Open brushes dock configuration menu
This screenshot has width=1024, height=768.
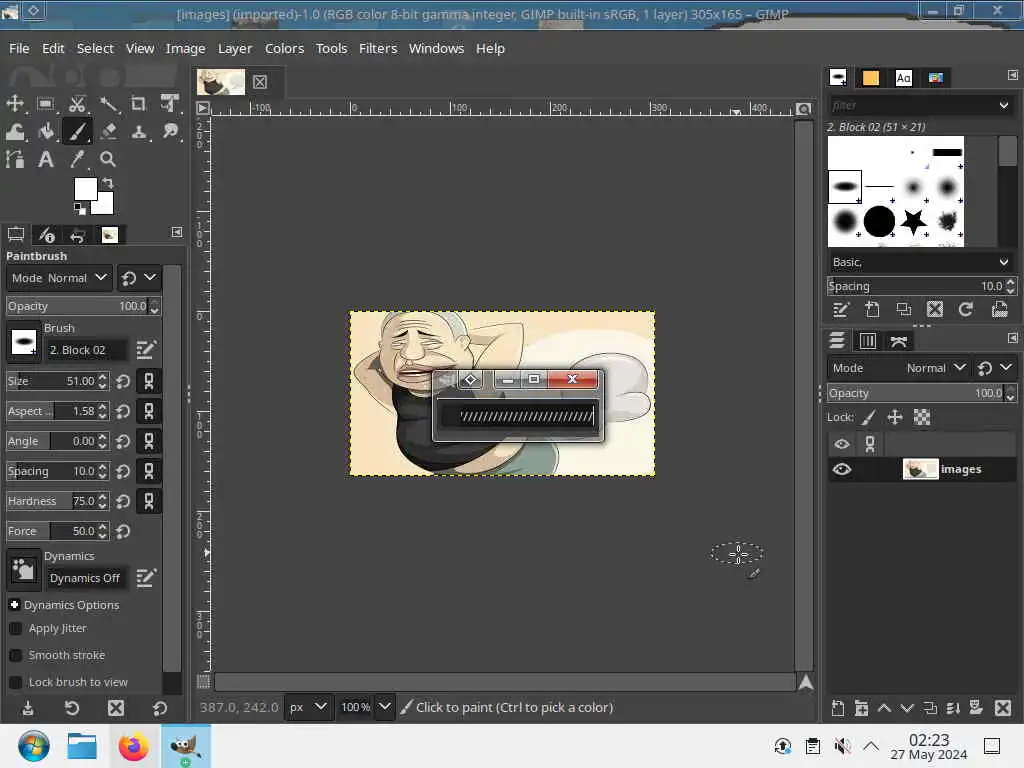(1012, 76)
